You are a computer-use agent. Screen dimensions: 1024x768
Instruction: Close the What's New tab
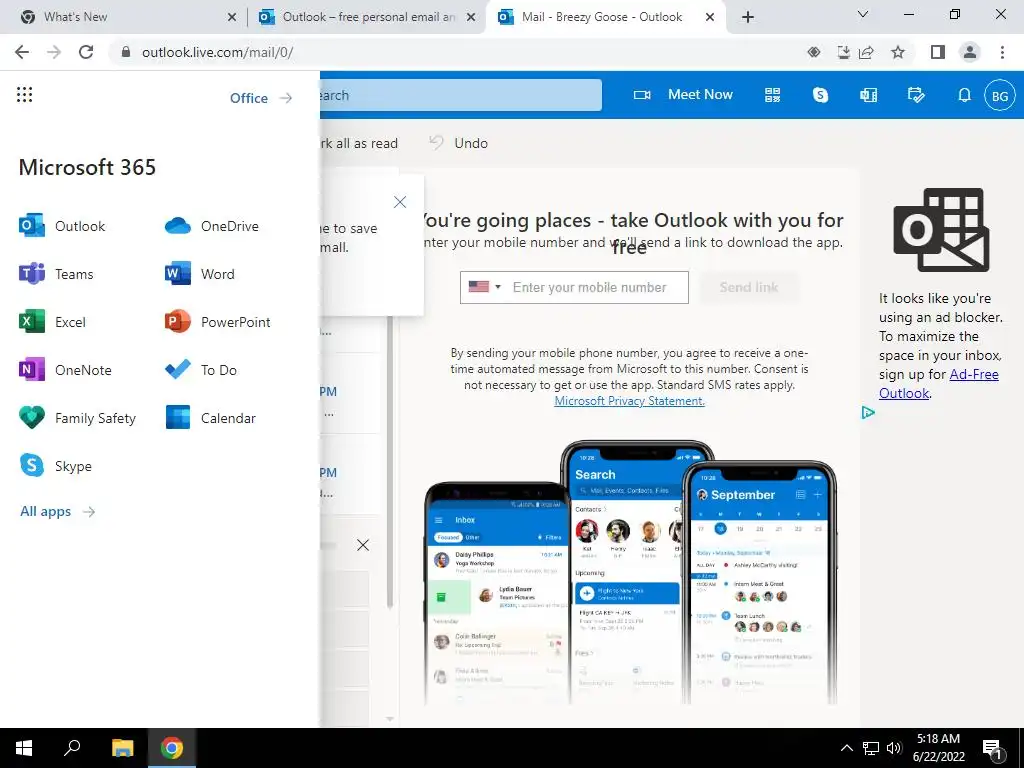pyautogui.click(x=232, y=18)
